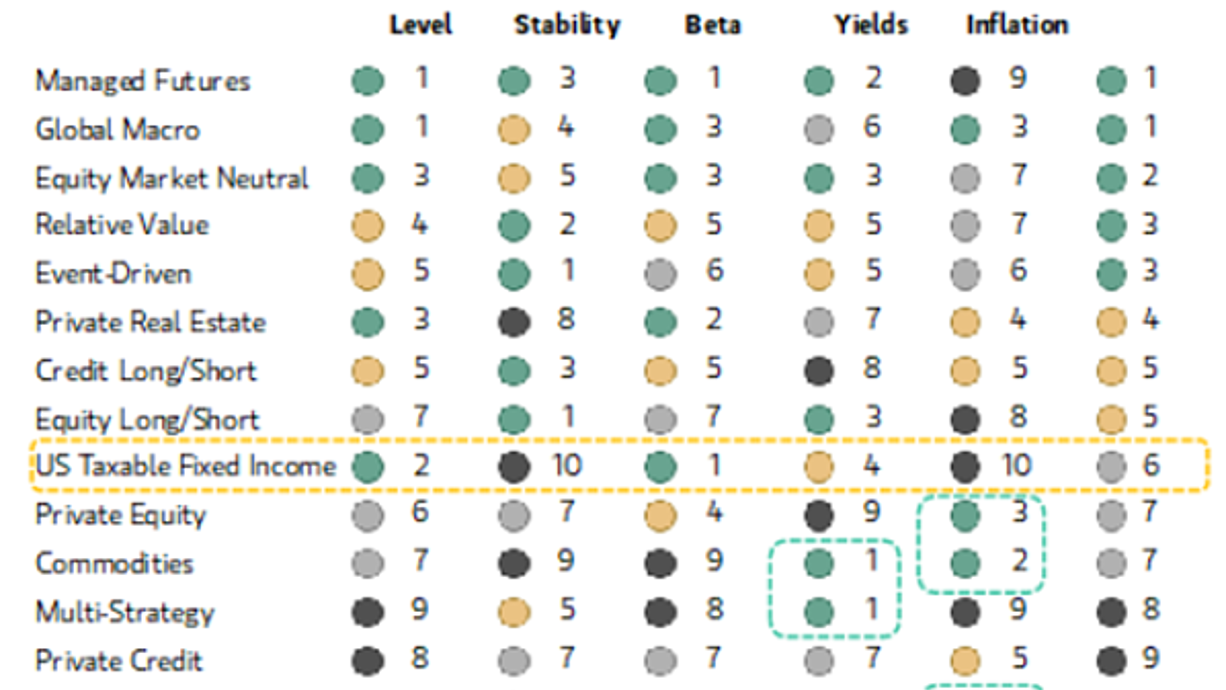
Task: Click the black dot in Private Real Estate Stability
Action: [x=514, y=322]
